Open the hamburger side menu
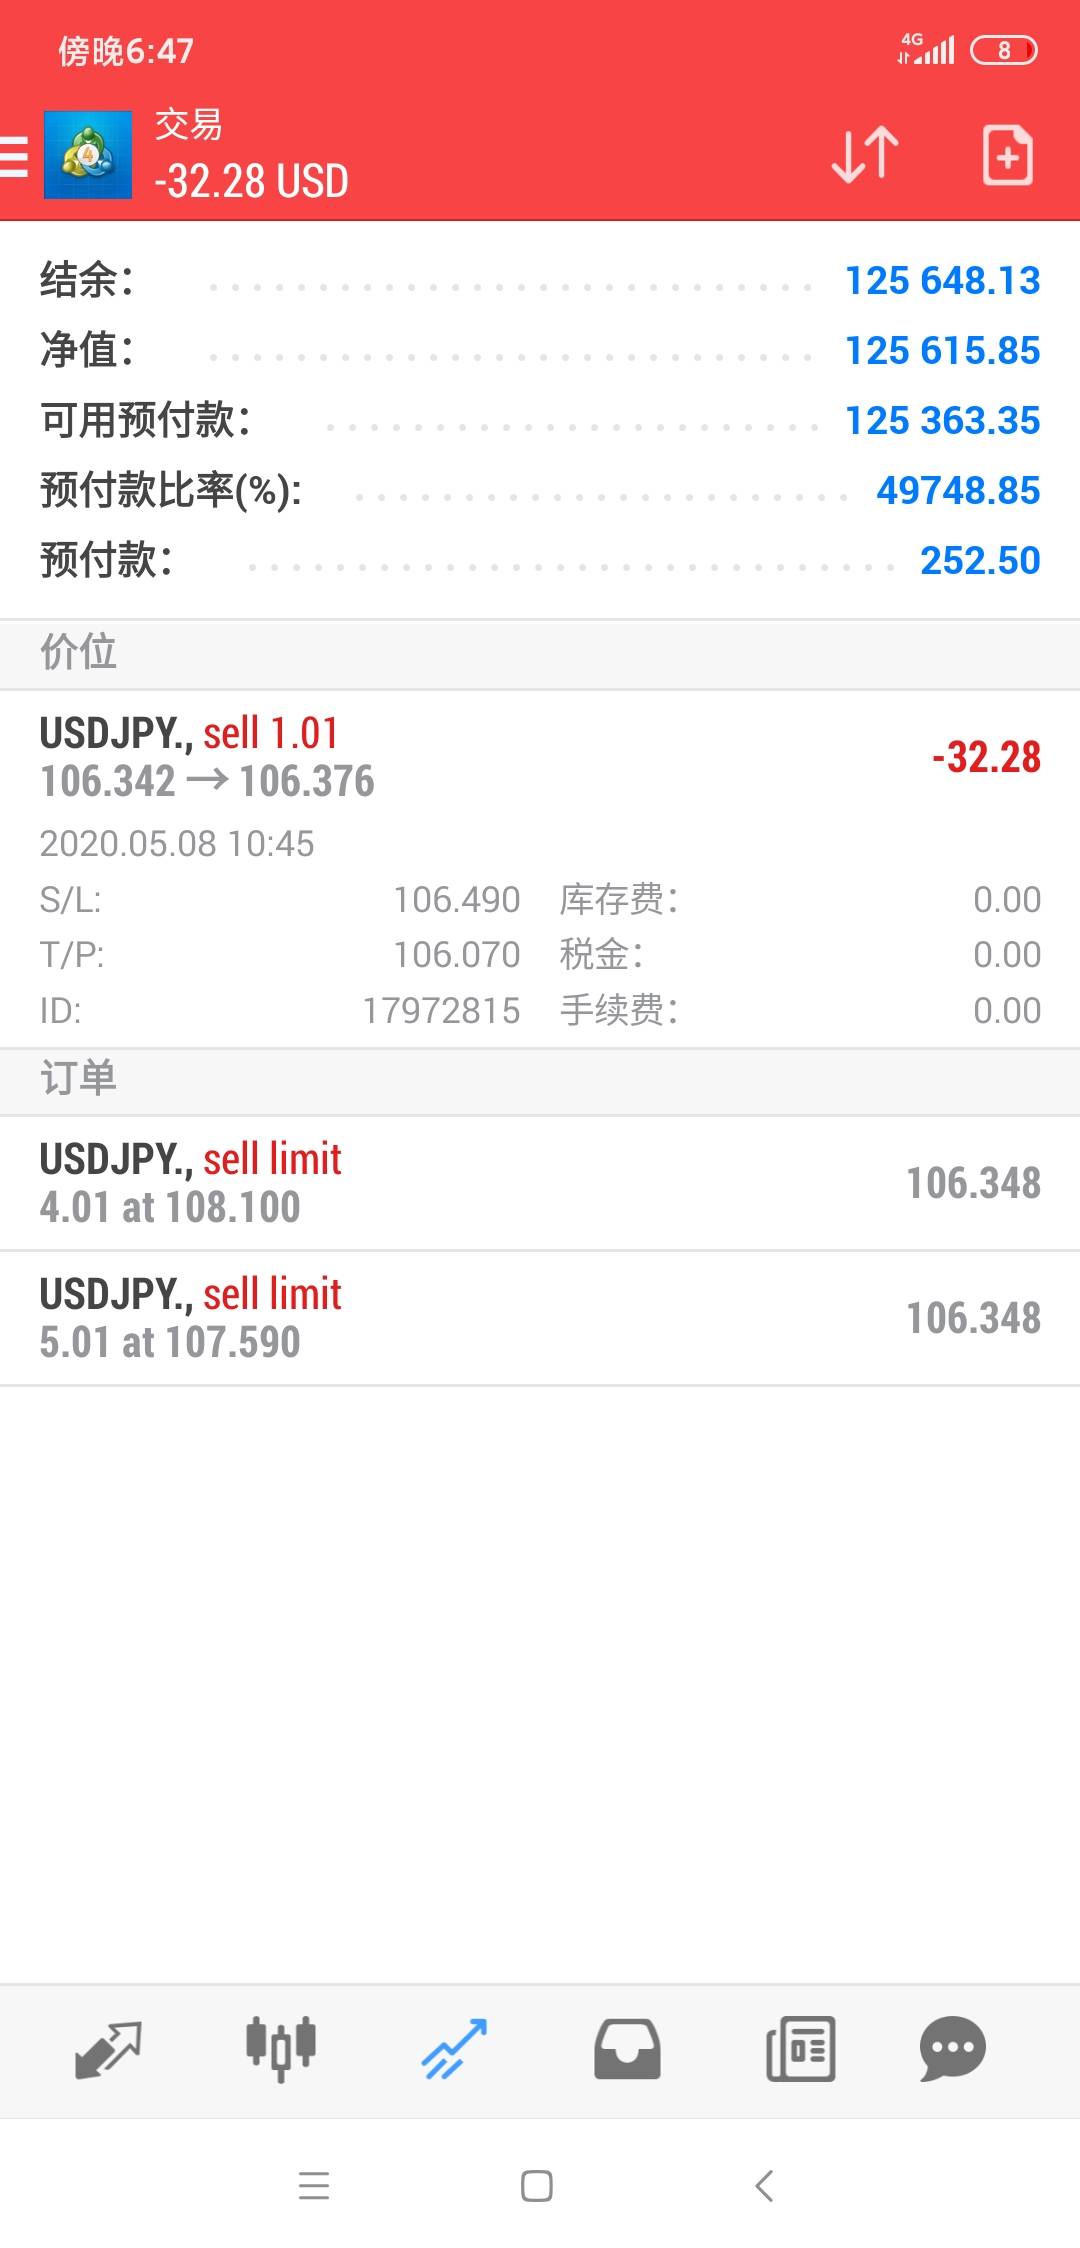 [x=14, y=157]
